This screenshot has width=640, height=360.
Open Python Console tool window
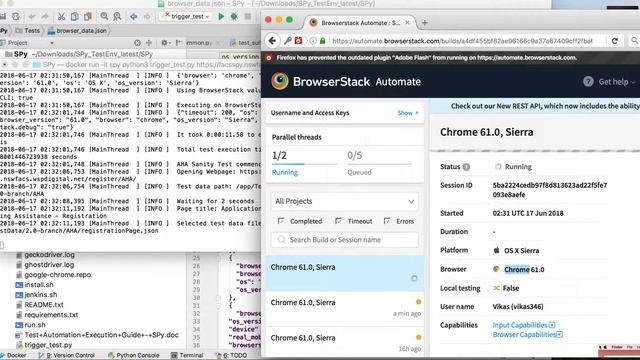133,355
